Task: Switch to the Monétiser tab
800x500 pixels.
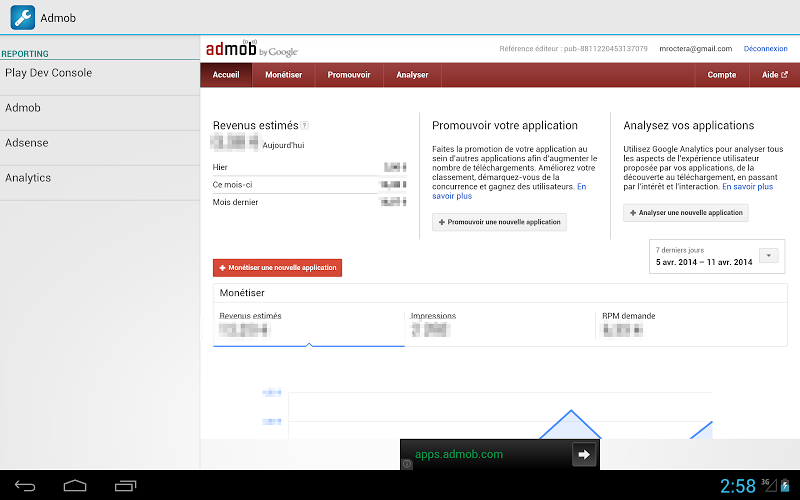Action: pos(284,75)
